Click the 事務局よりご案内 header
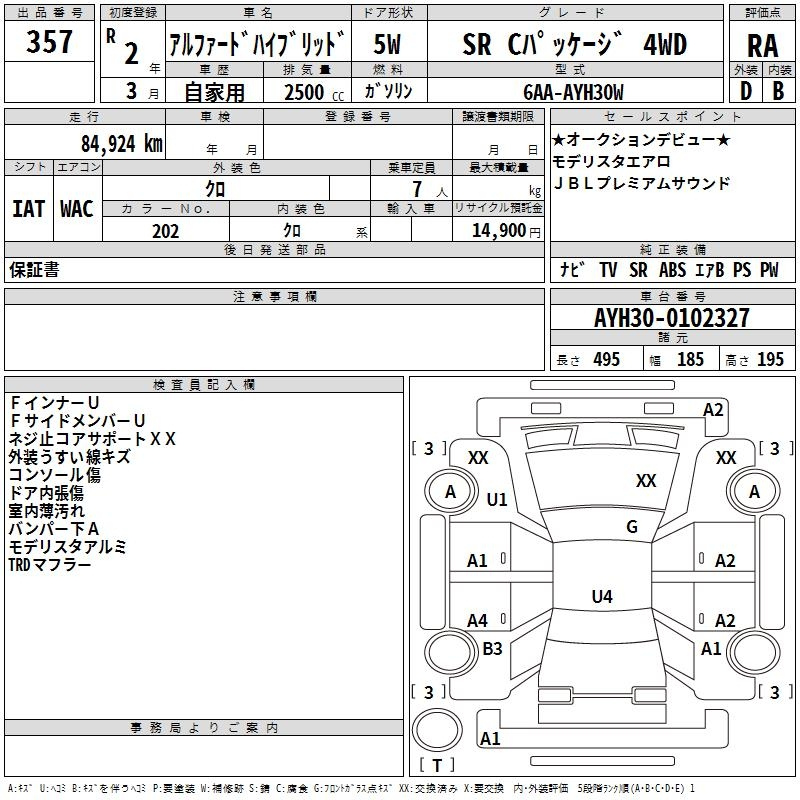The height and width of the screenshot is (800, 800). tap(204, 728)
